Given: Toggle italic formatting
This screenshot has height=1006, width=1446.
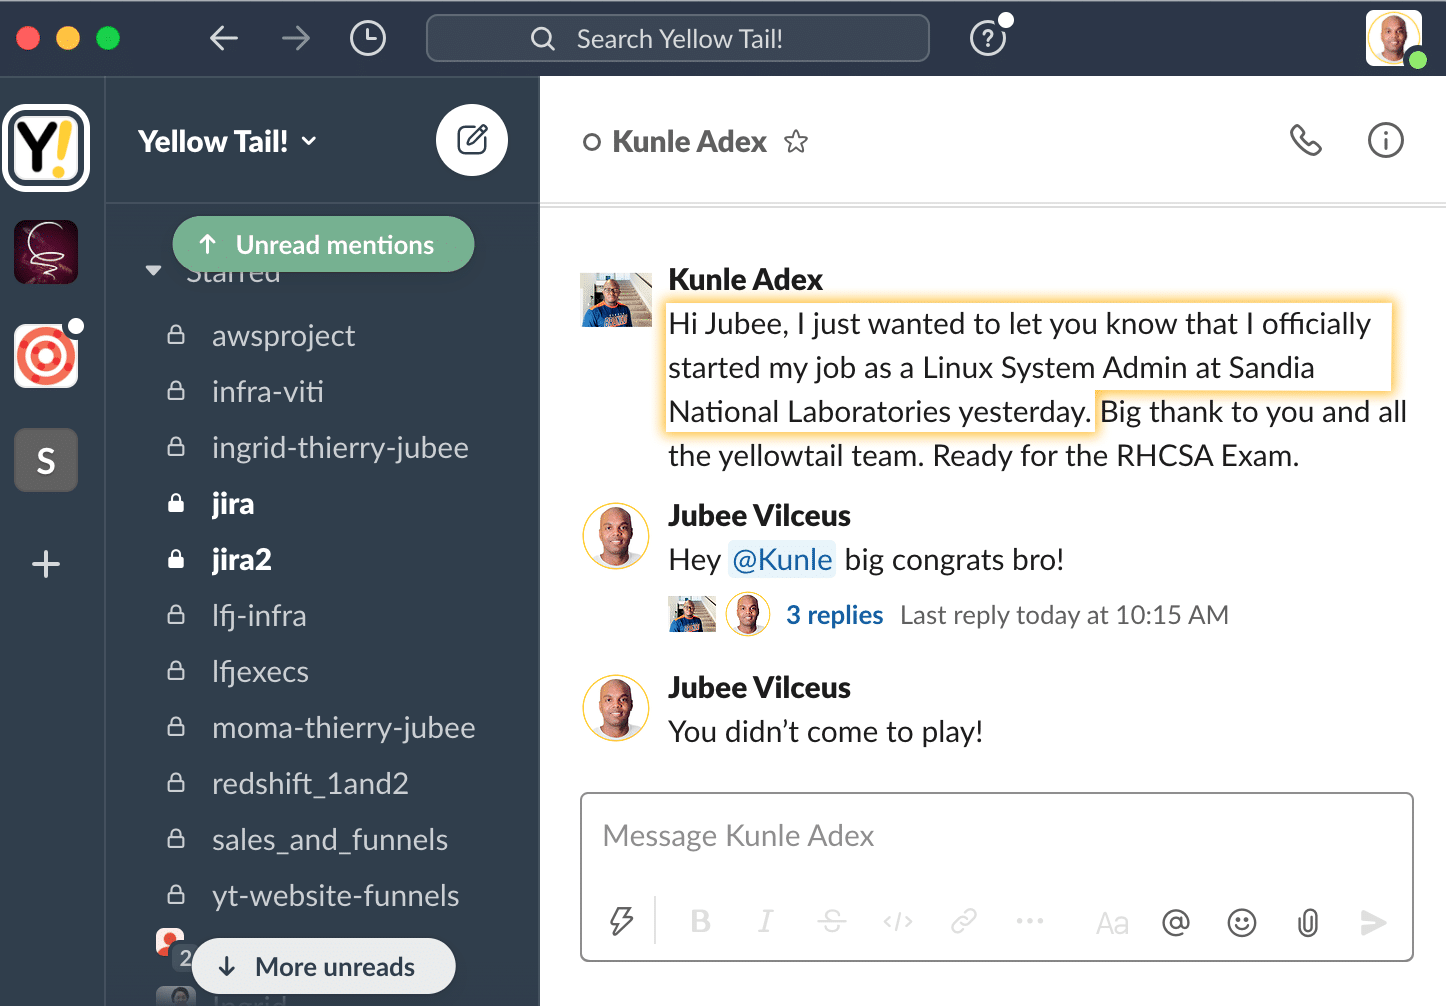Looking at the screenshot, I should pos(766,921).
